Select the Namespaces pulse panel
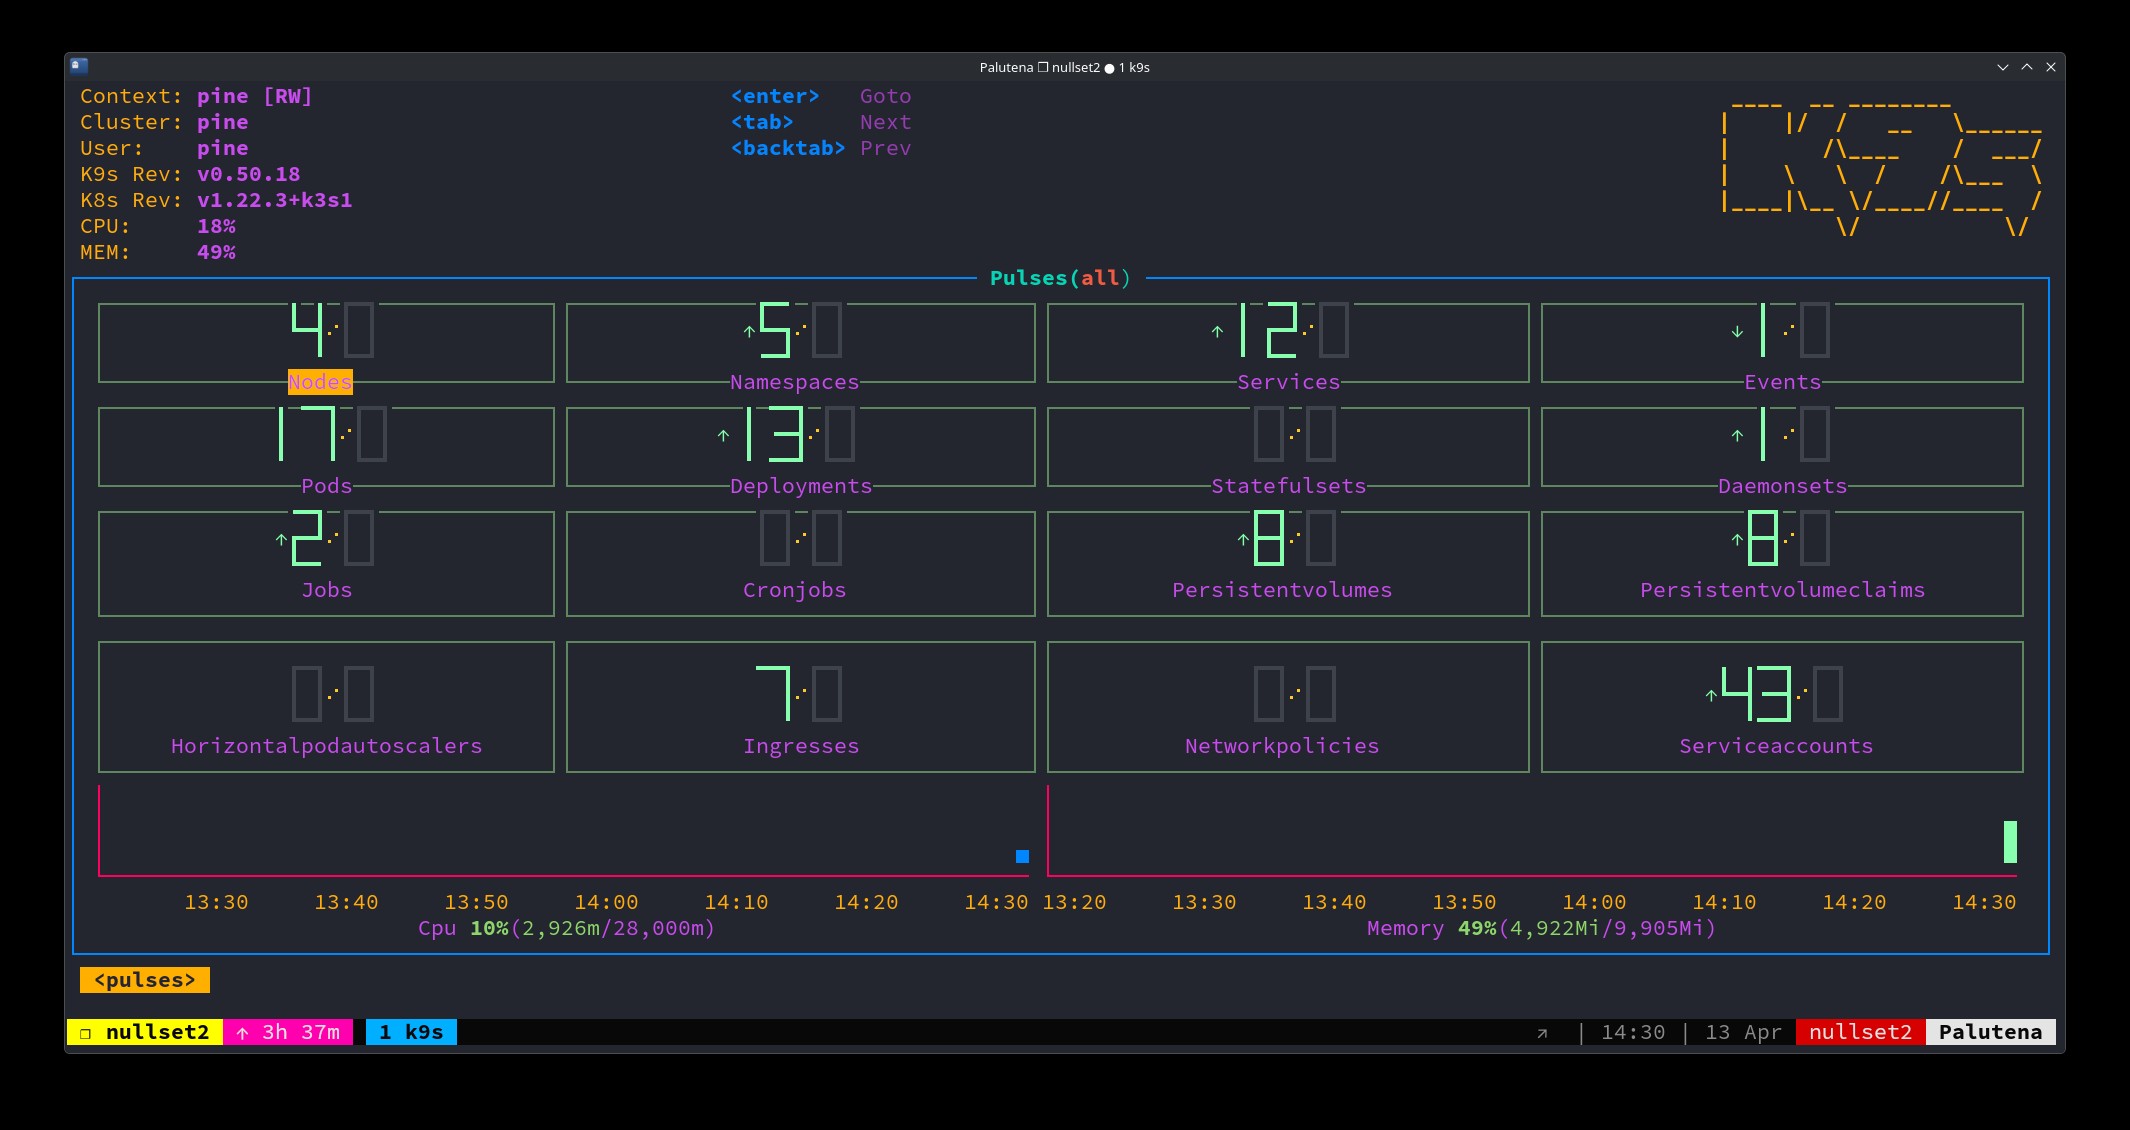Image resolution: width=2130 pixels, height=1130 pixels. 800,343
